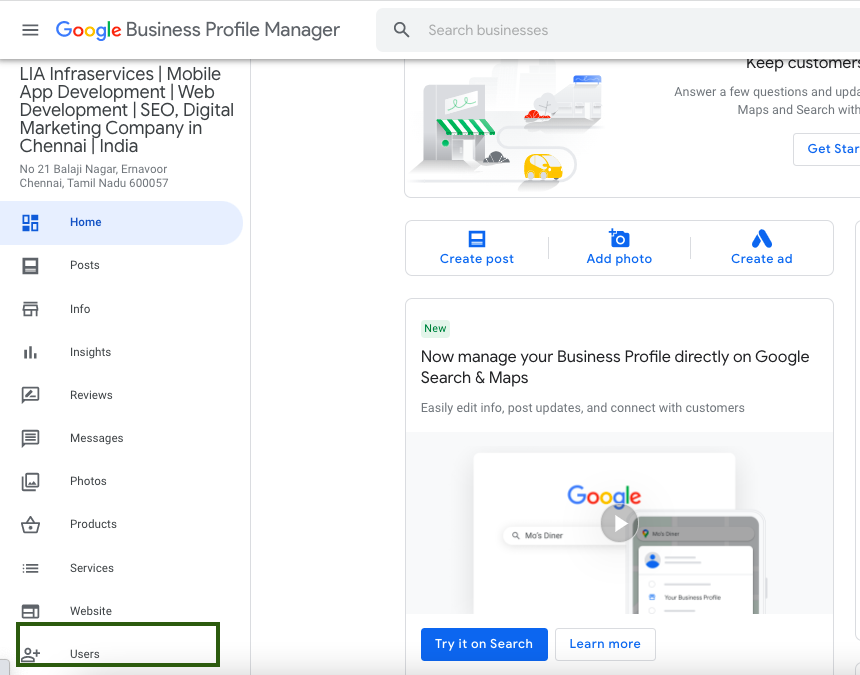This screenshot has height=675, width=860.
Task: Select the Home dashboard icon
Action: pos(30,223)
